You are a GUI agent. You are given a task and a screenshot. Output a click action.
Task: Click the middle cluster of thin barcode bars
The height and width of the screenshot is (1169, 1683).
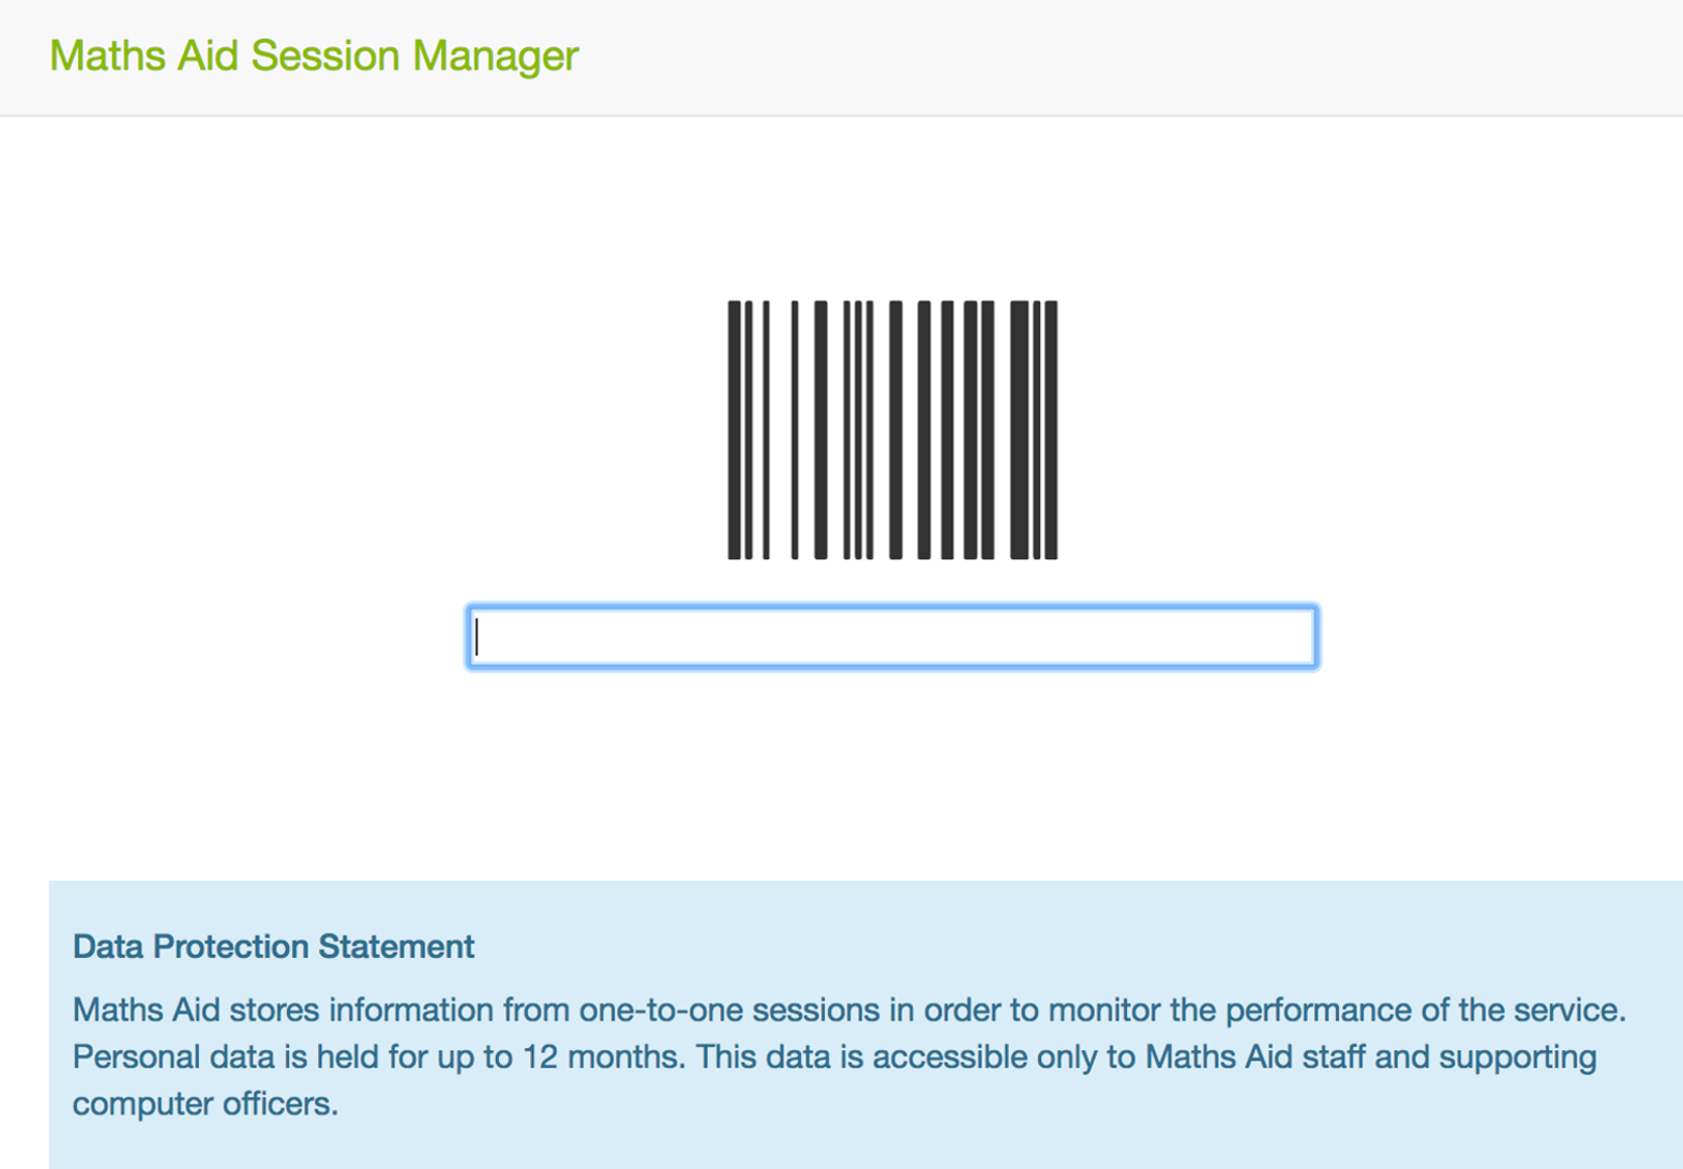click(x=858, y=430)
